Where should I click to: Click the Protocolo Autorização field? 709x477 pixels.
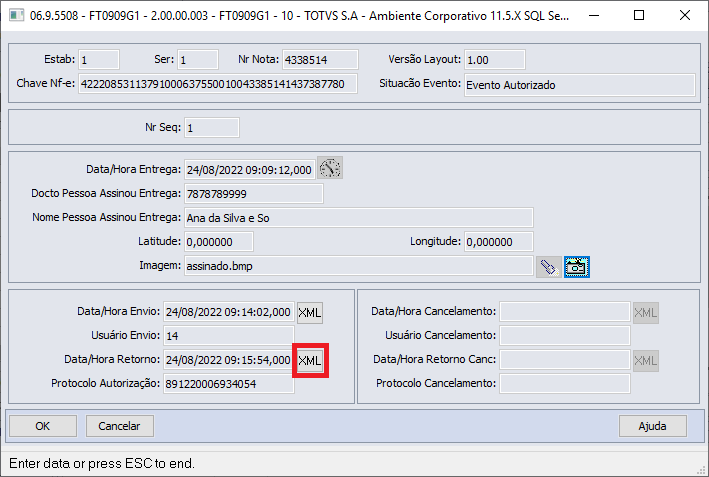pos(229,383)
